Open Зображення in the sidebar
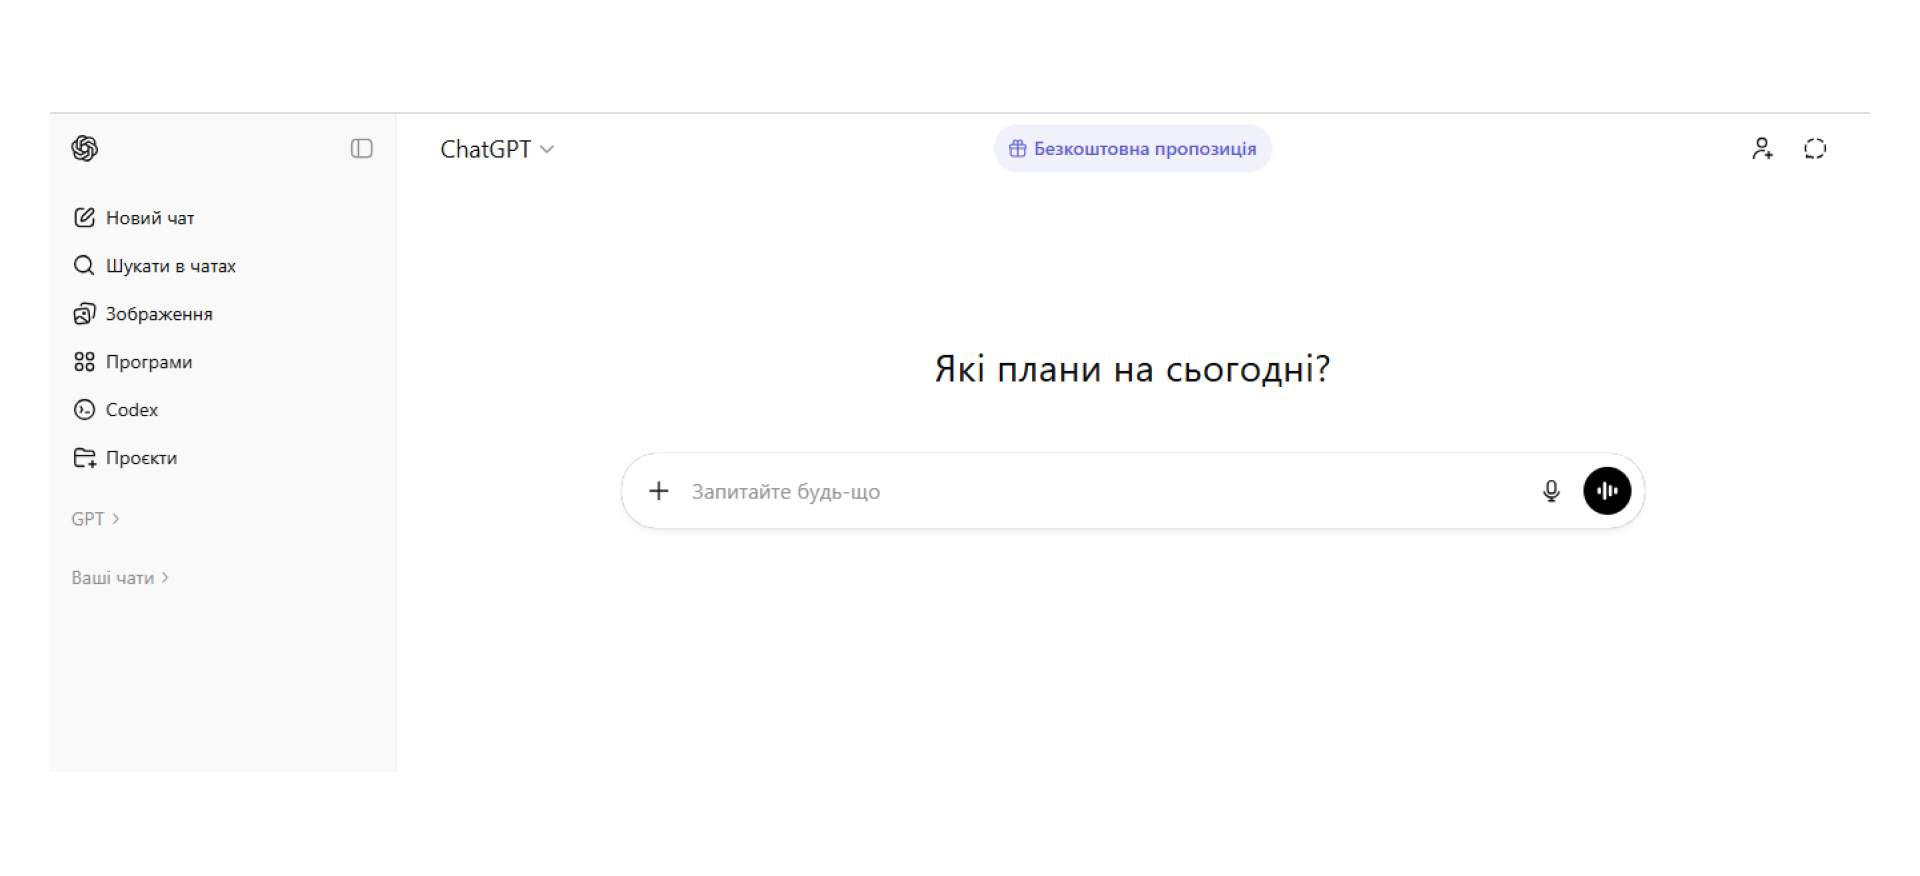 point(159,314)
